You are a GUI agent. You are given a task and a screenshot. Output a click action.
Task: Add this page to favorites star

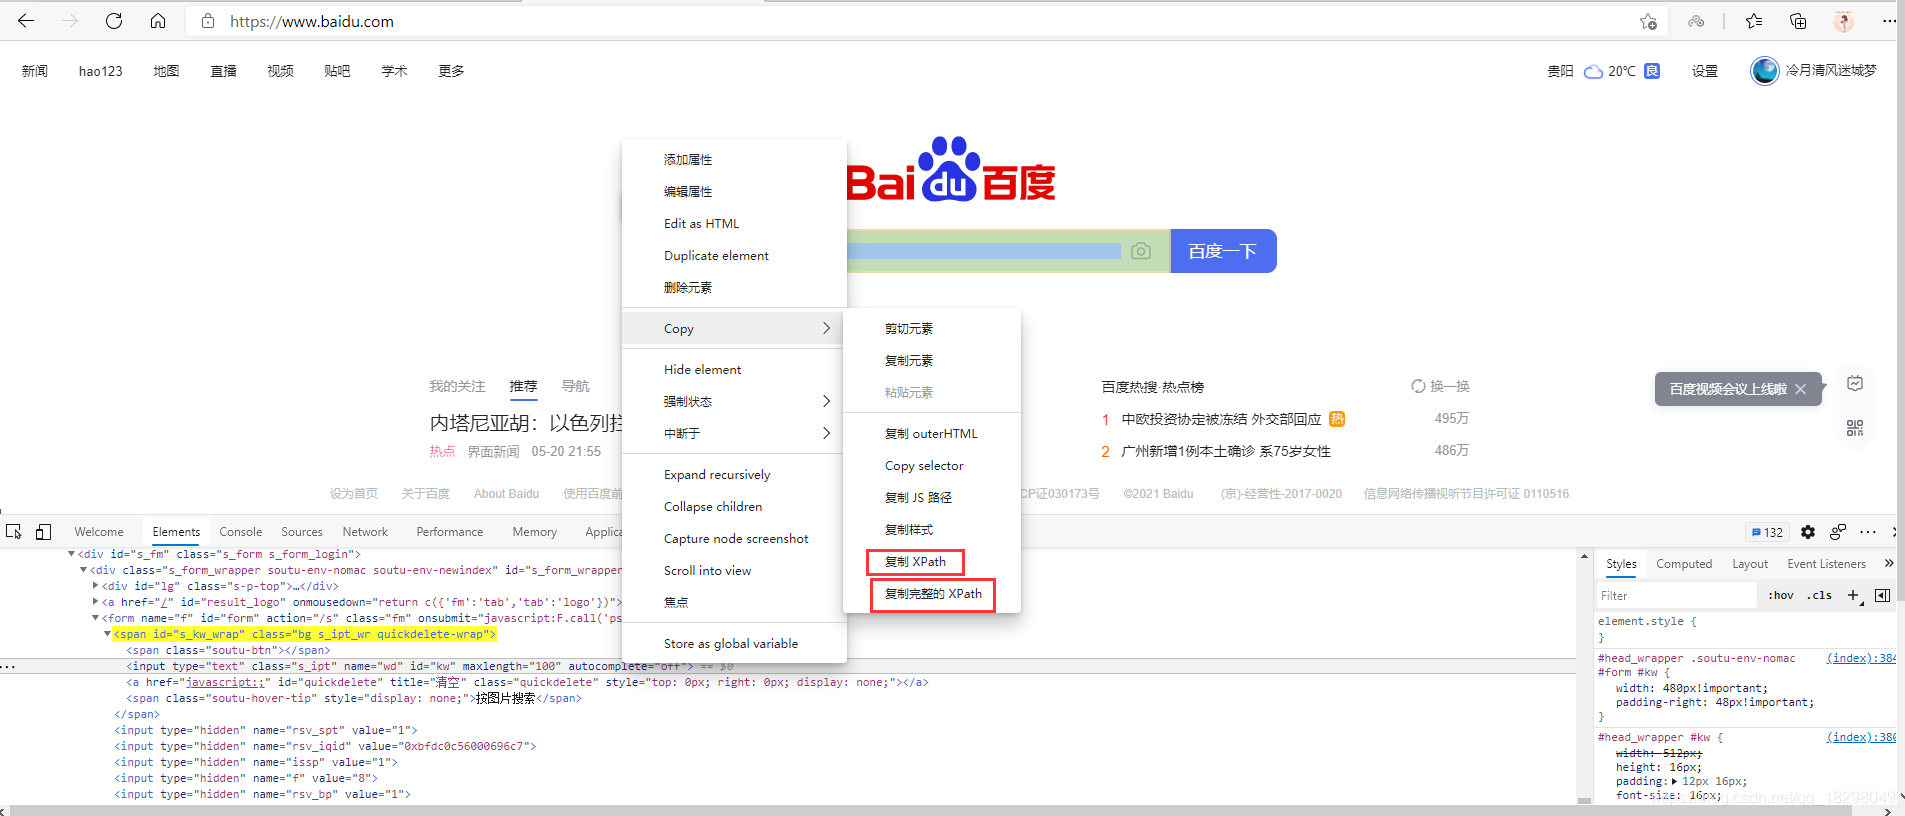point(1648,21)
